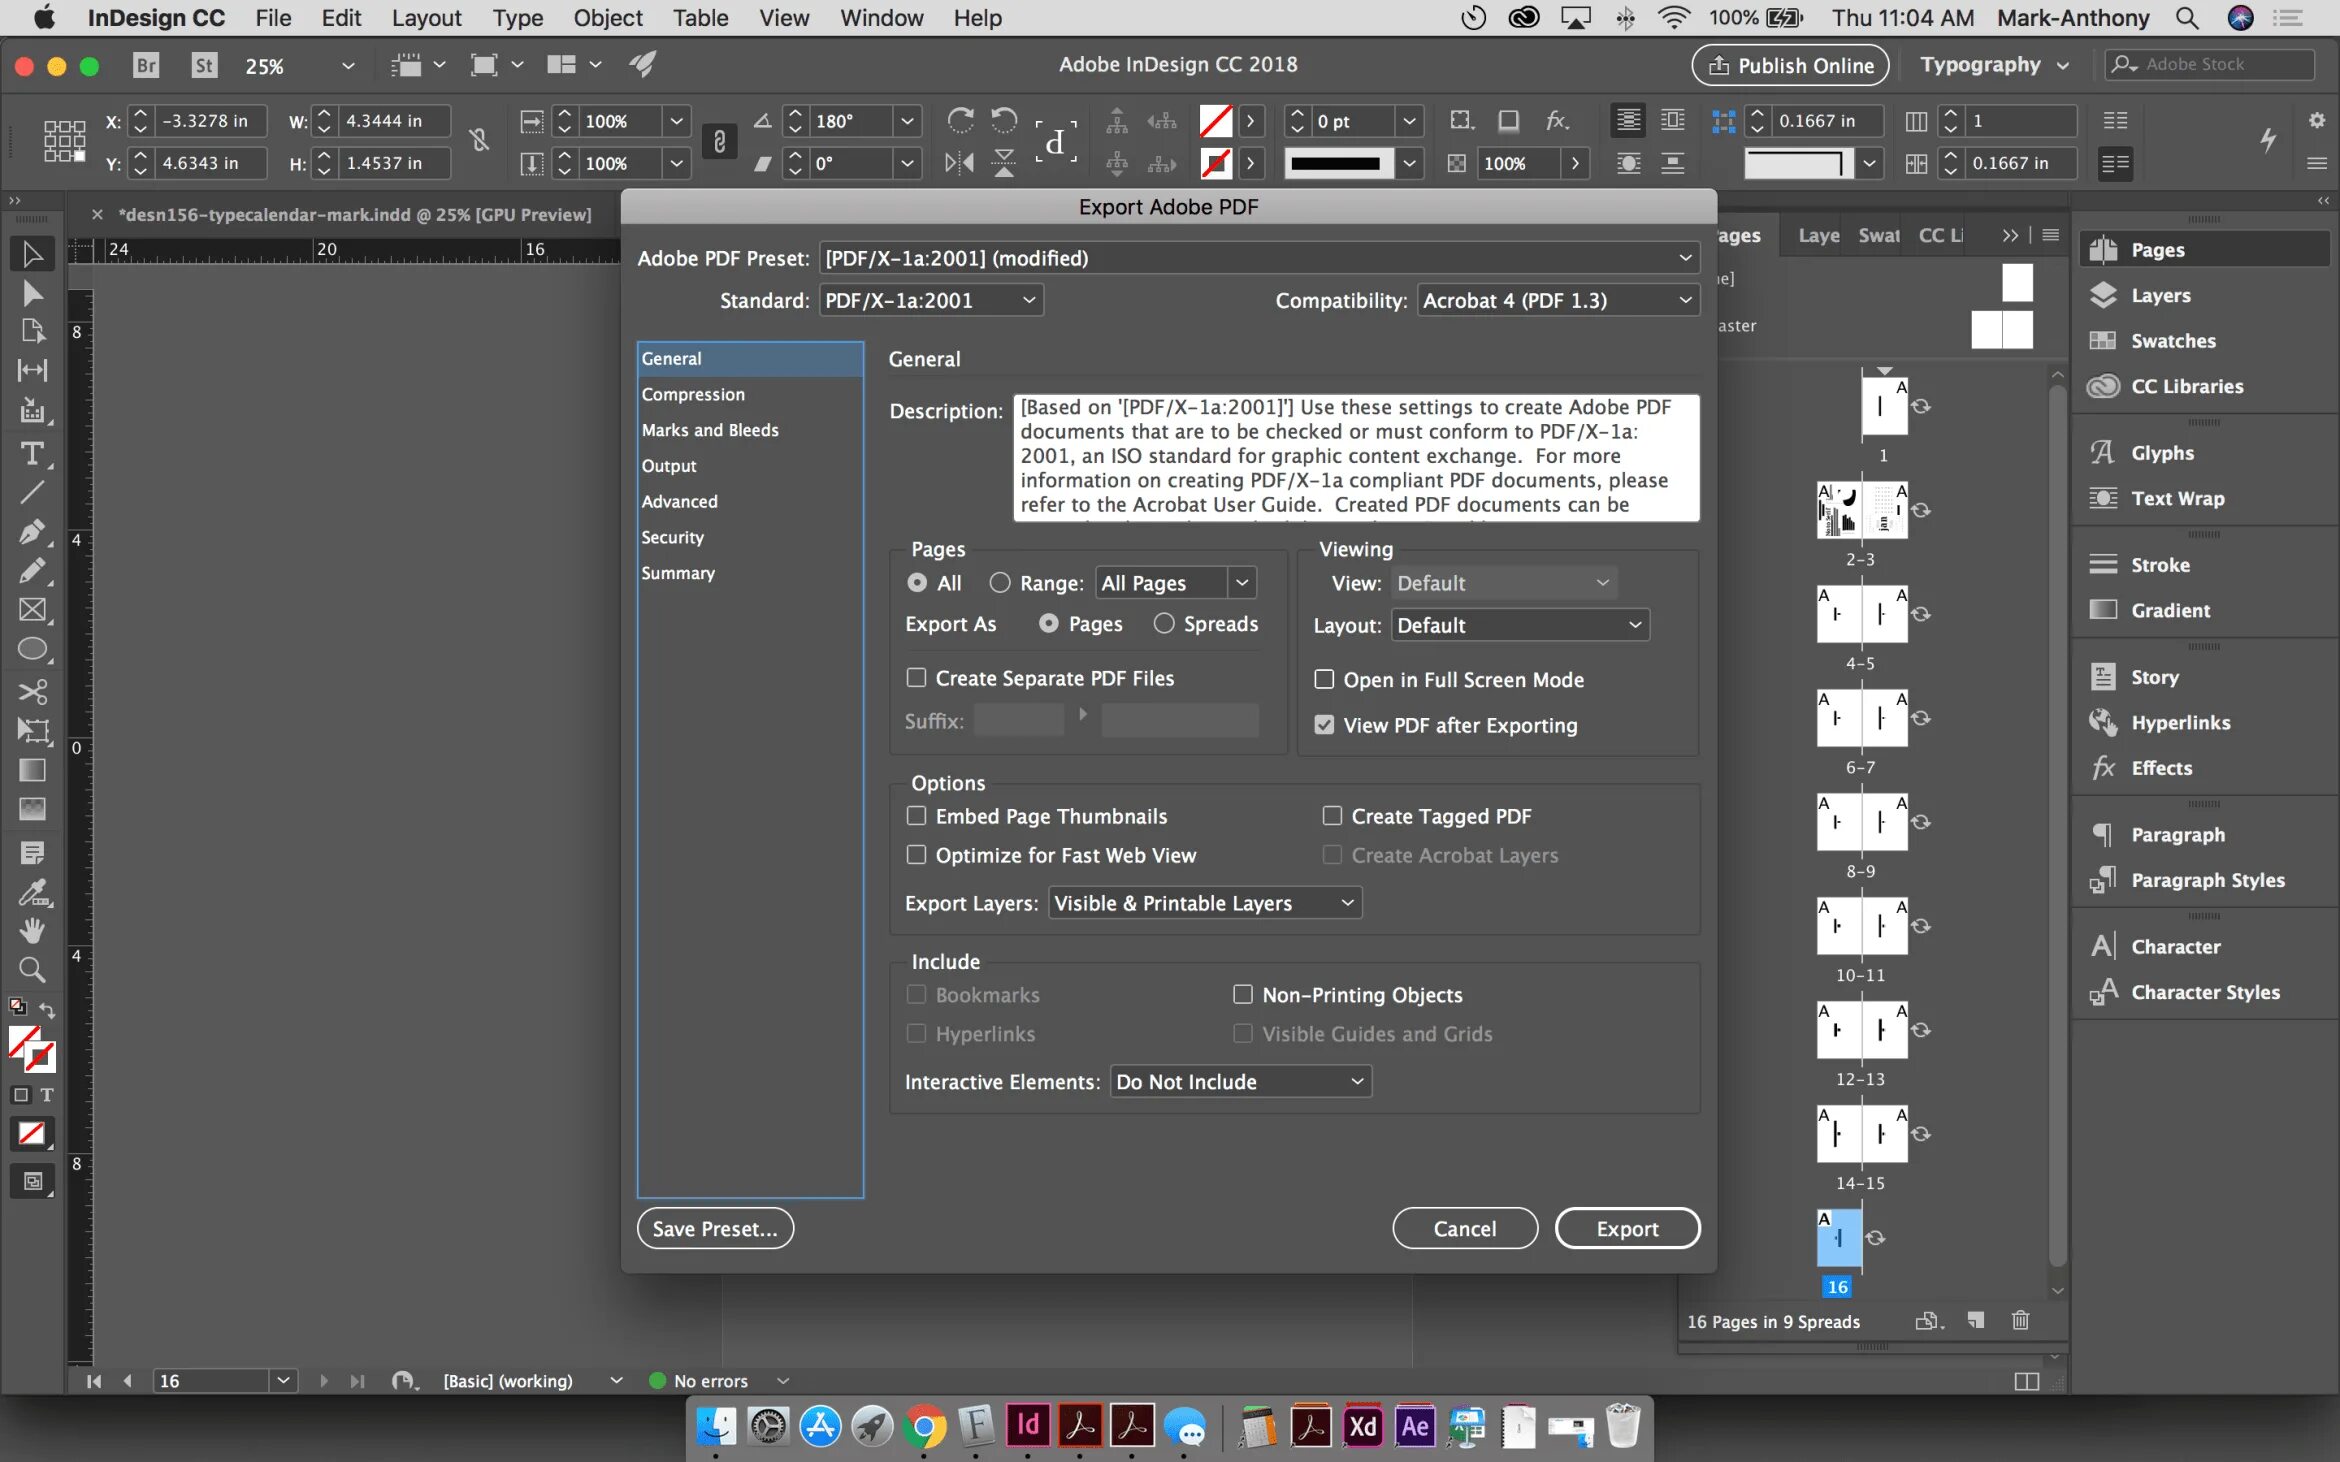Uncheck View PDF after Exporting

pyautogui.click(x=1324, y=725)
